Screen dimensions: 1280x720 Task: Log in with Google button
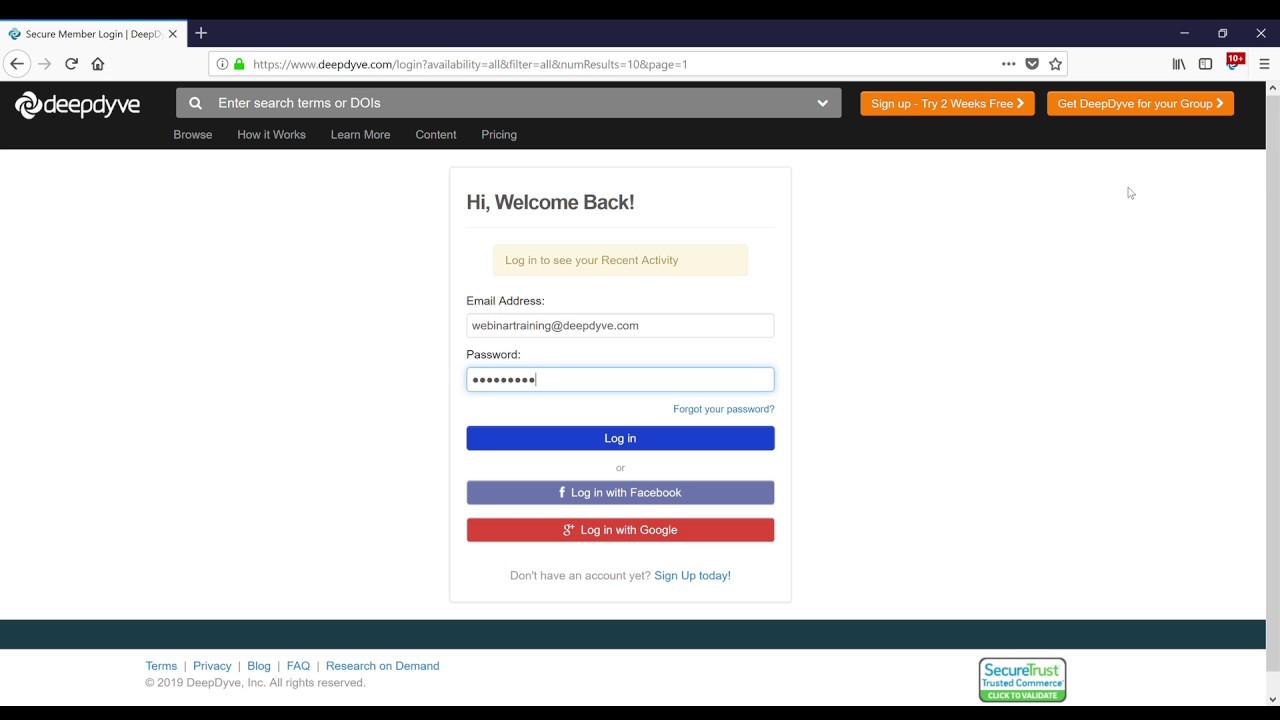point(620,530)
